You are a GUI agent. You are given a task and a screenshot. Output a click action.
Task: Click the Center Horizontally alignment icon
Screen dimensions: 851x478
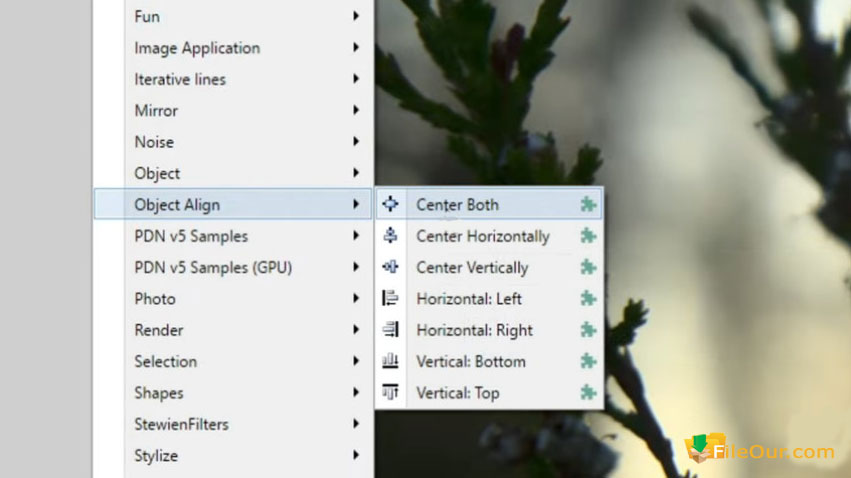[390, 235]
